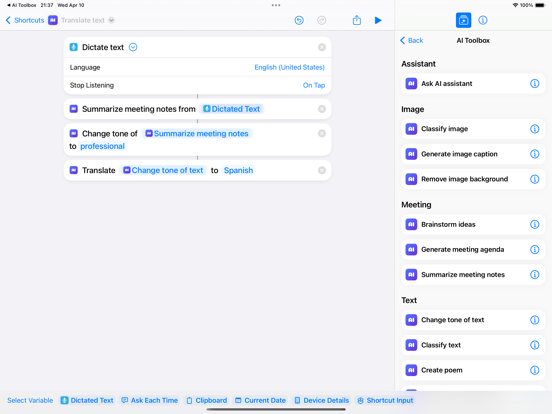Viewport: 552px width, 414px height.
Task: Go back to Shortcuts list
Action: coord(25,20)
